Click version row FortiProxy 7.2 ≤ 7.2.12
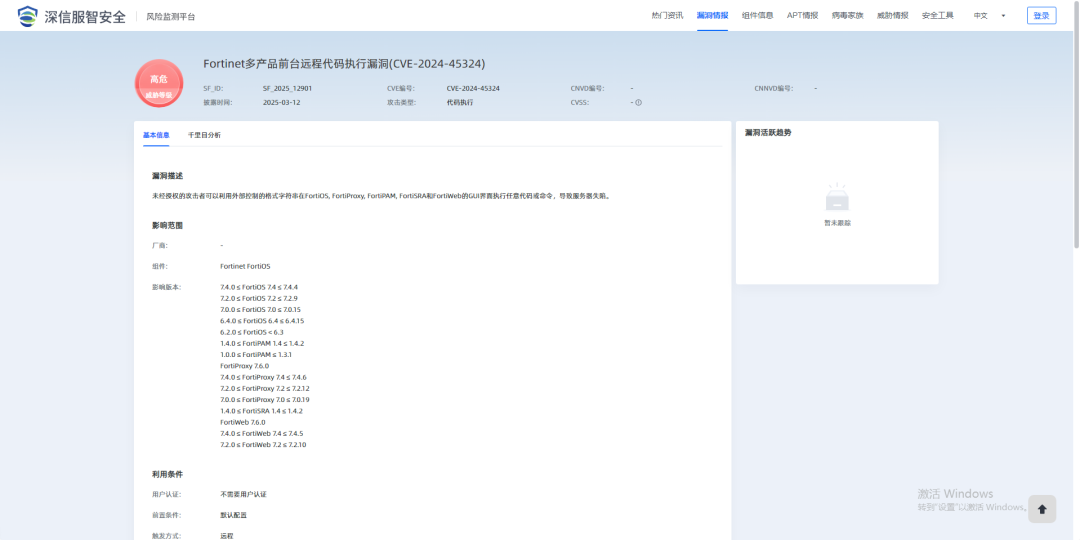This screenshot has height=540, width=1080. (x=265, y=388)
